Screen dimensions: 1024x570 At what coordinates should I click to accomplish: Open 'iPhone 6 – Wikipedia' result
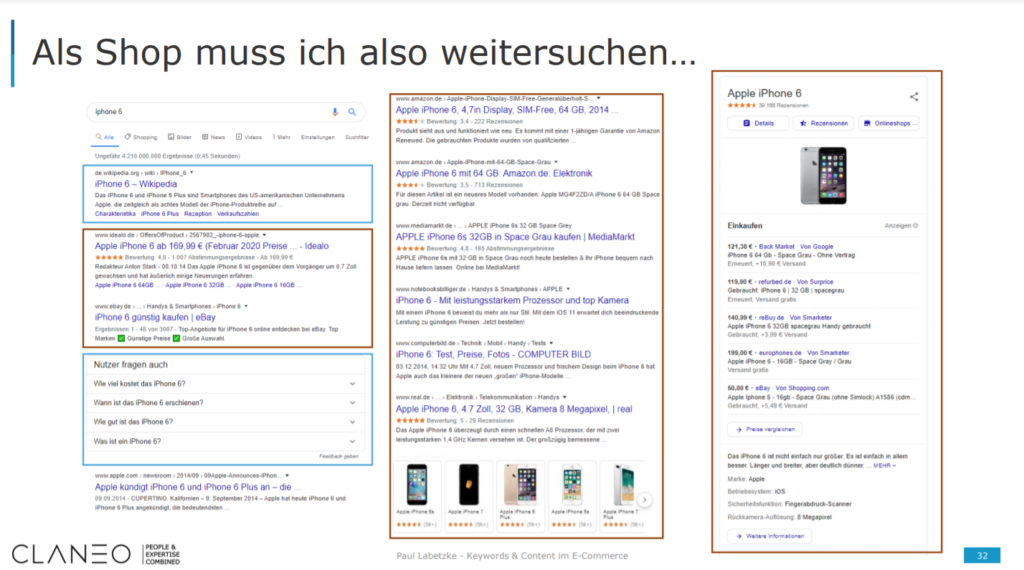(x=136, y=184)
